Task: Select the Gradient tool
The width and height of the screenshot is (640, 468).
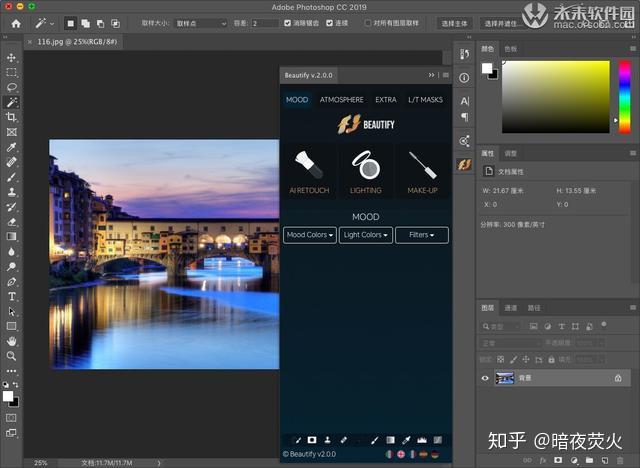Action: point(11,237)
